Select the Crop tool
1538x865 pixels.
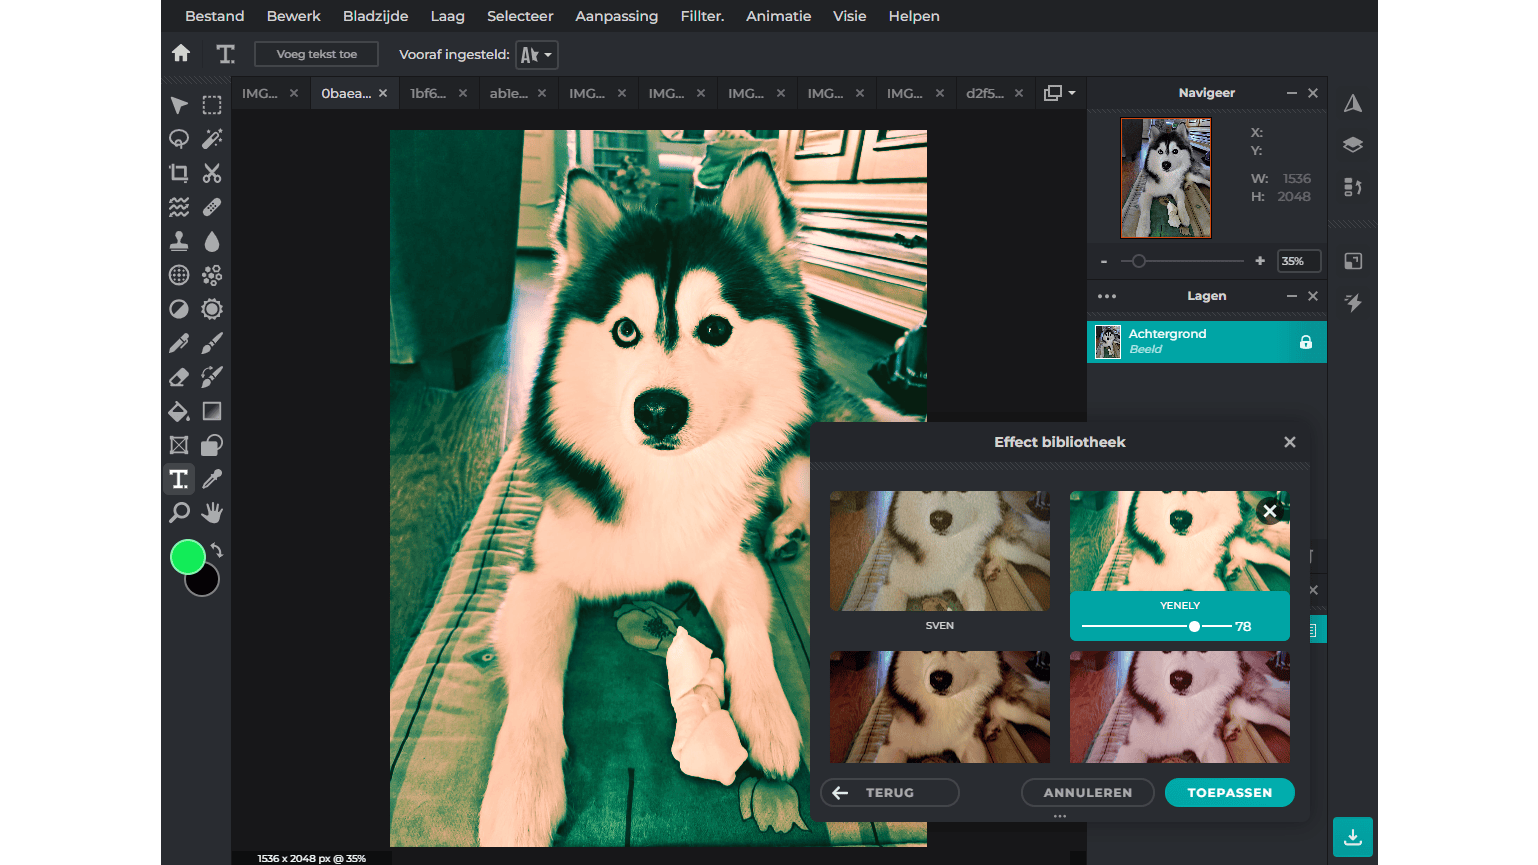[x=179, y=173]
